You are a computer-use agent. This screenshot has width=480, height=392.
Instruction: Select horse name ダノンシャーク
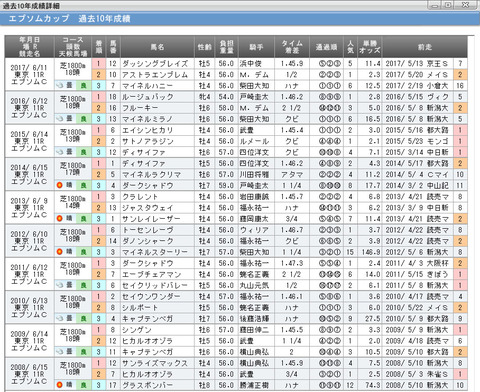(148, 241)
